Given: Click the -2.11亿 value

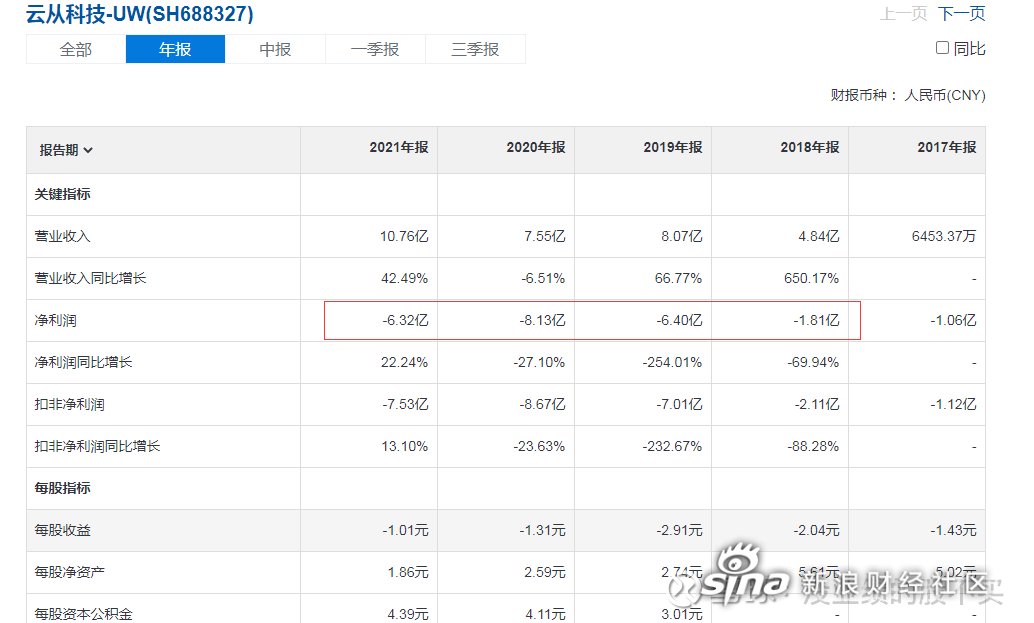Looking at the screenshot, I should (x=816, y=404).
